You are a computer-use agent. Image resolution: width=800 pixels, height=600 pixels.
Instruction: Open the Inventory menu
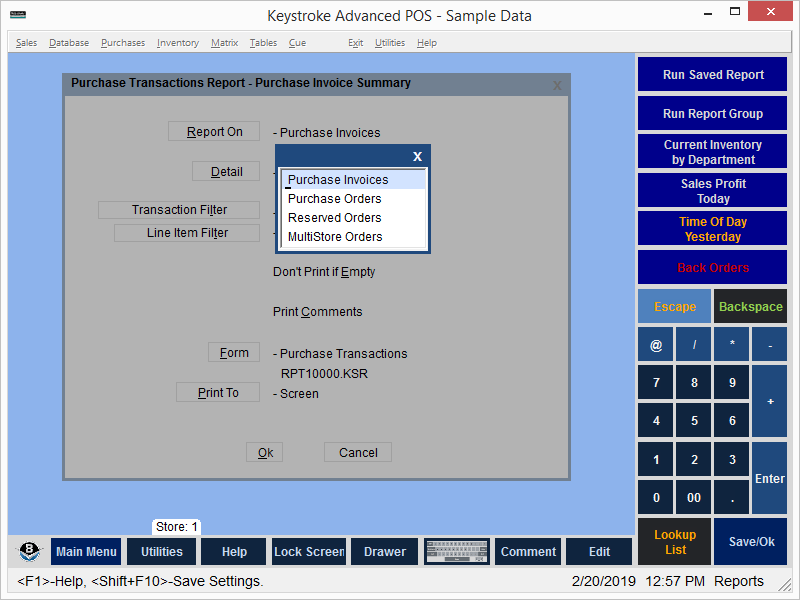tap(177, 43)
